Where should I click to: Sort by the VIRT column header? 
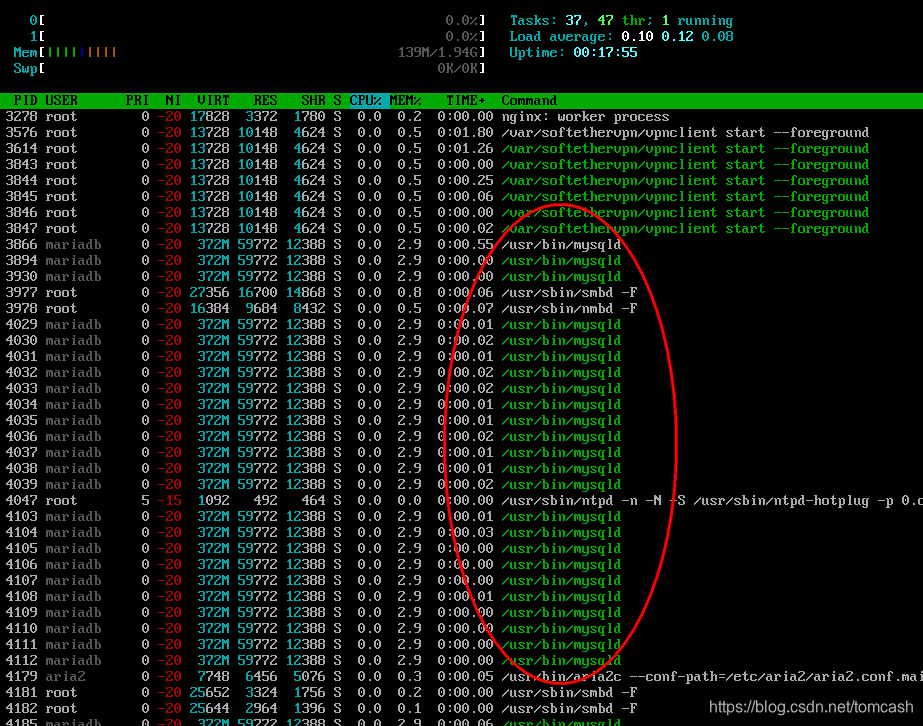click(213, 101)
